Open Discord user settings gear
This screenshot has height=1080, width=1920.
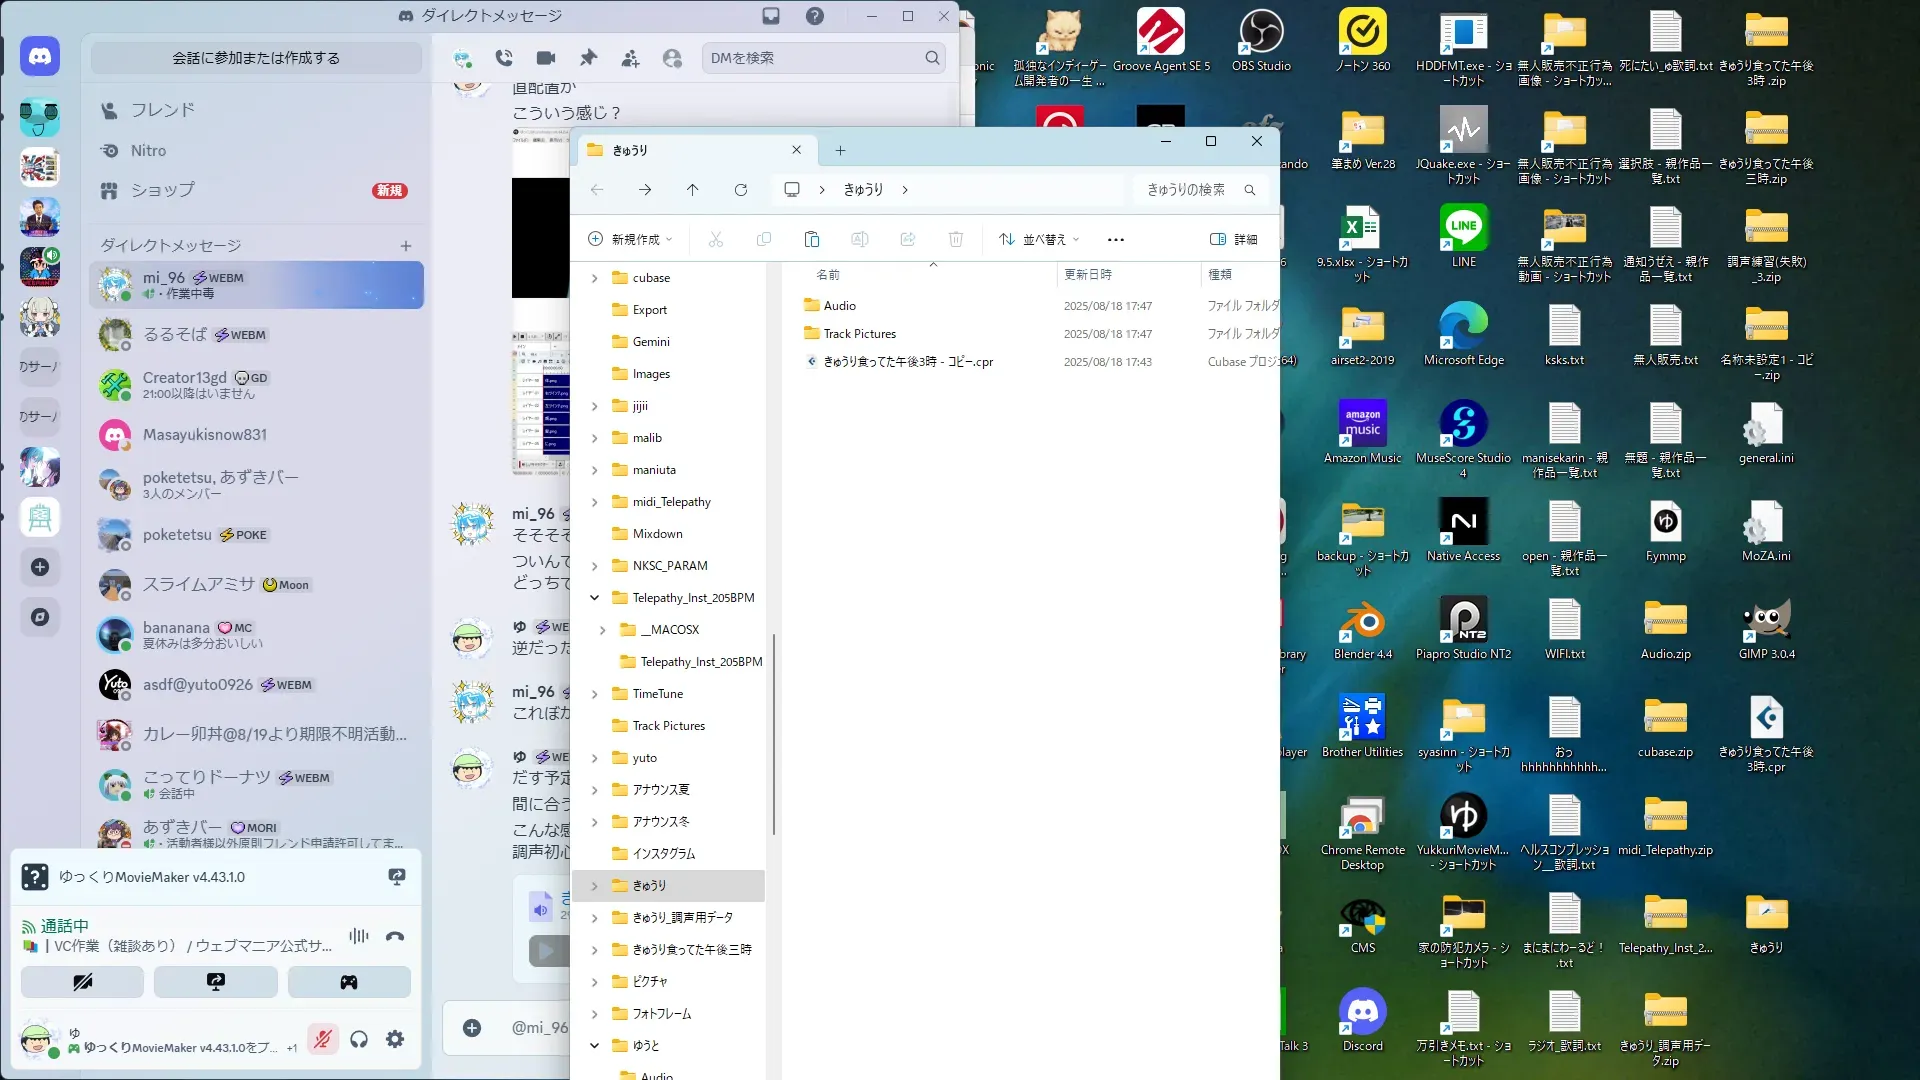point(395,1039)
